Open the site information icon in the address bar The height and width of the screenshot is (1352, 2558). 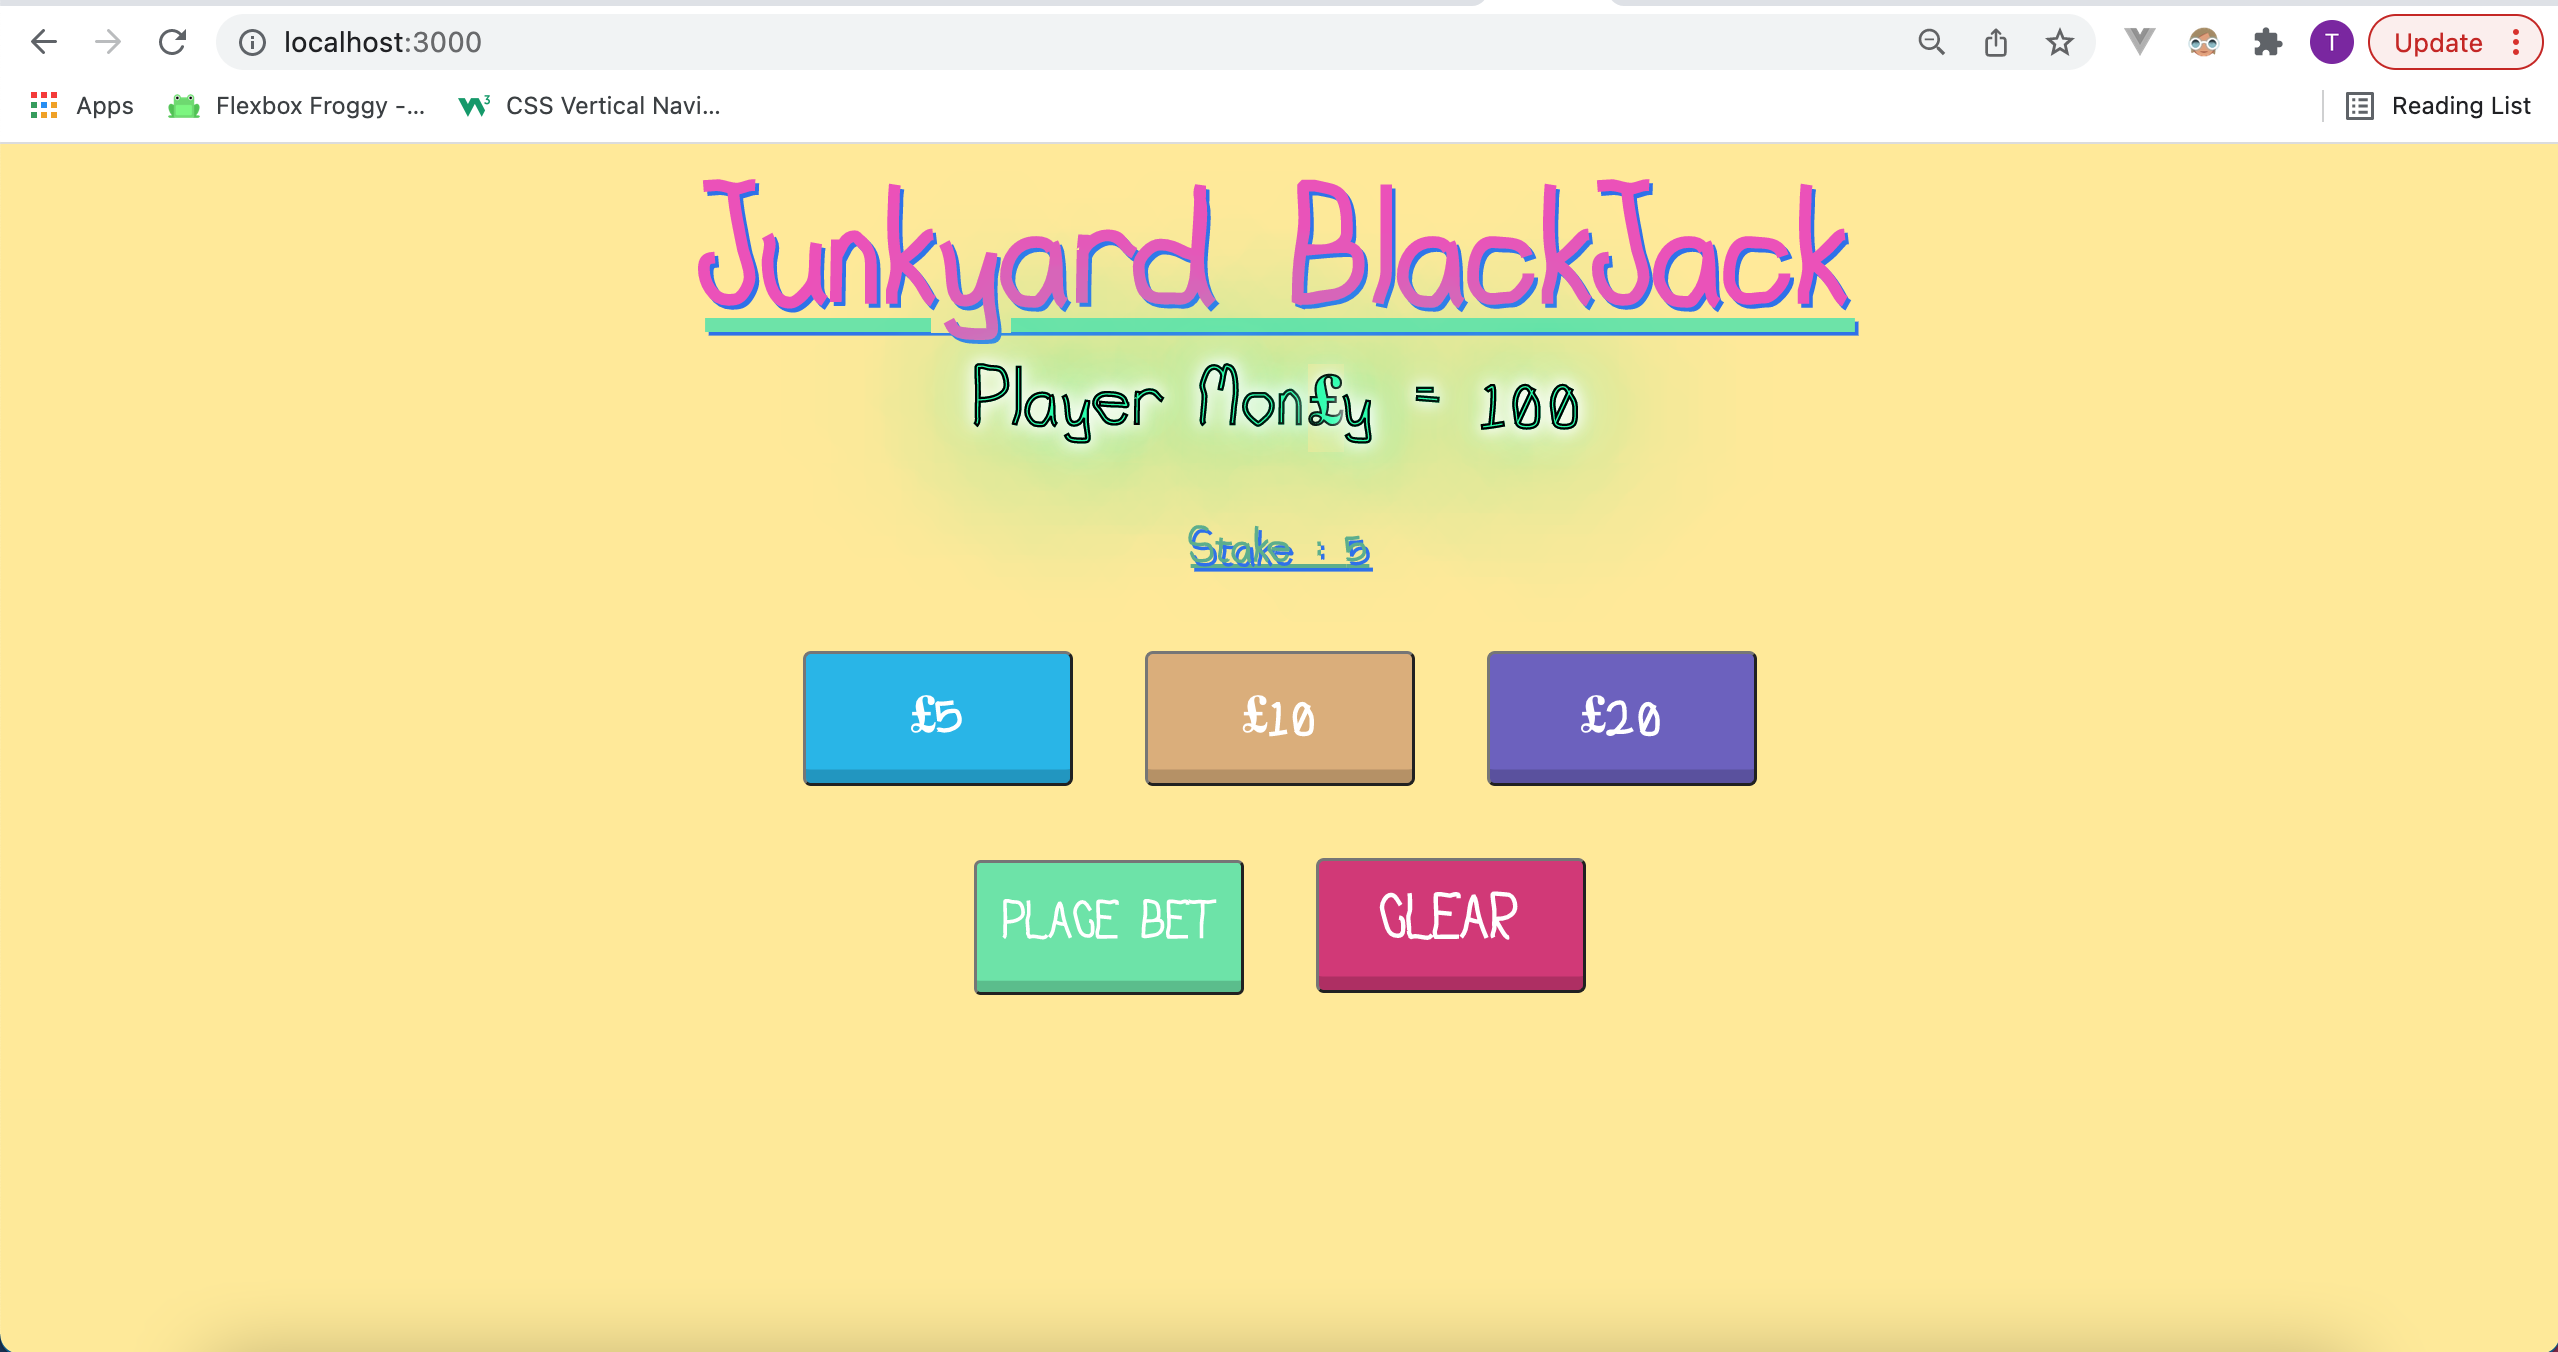(250, 42)
